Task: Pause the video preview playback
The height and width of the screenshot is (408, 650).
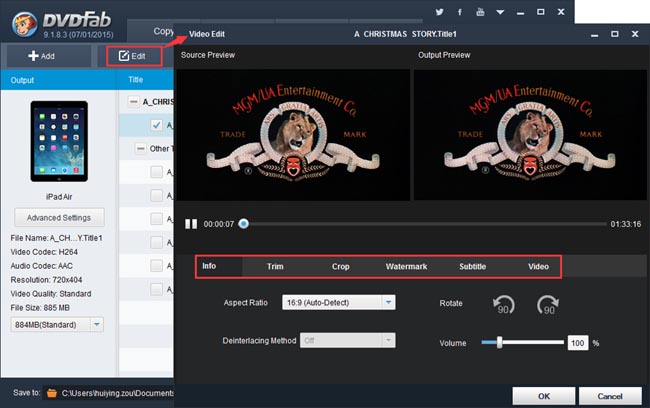Action: pos(191,224)
